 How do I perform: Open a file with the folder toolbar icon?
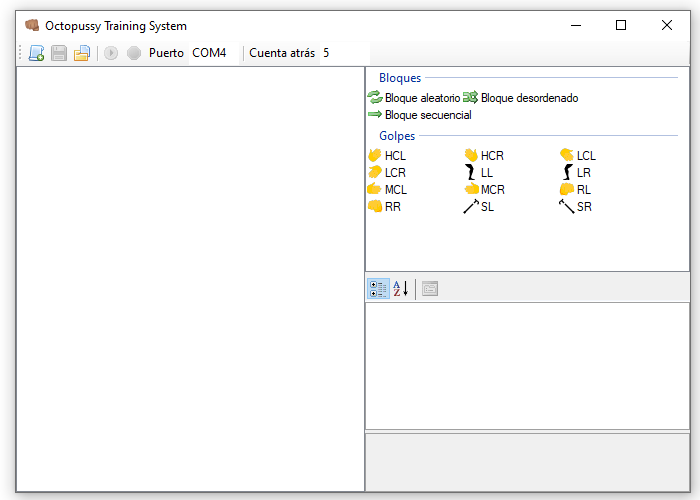(x=82, y=53)
